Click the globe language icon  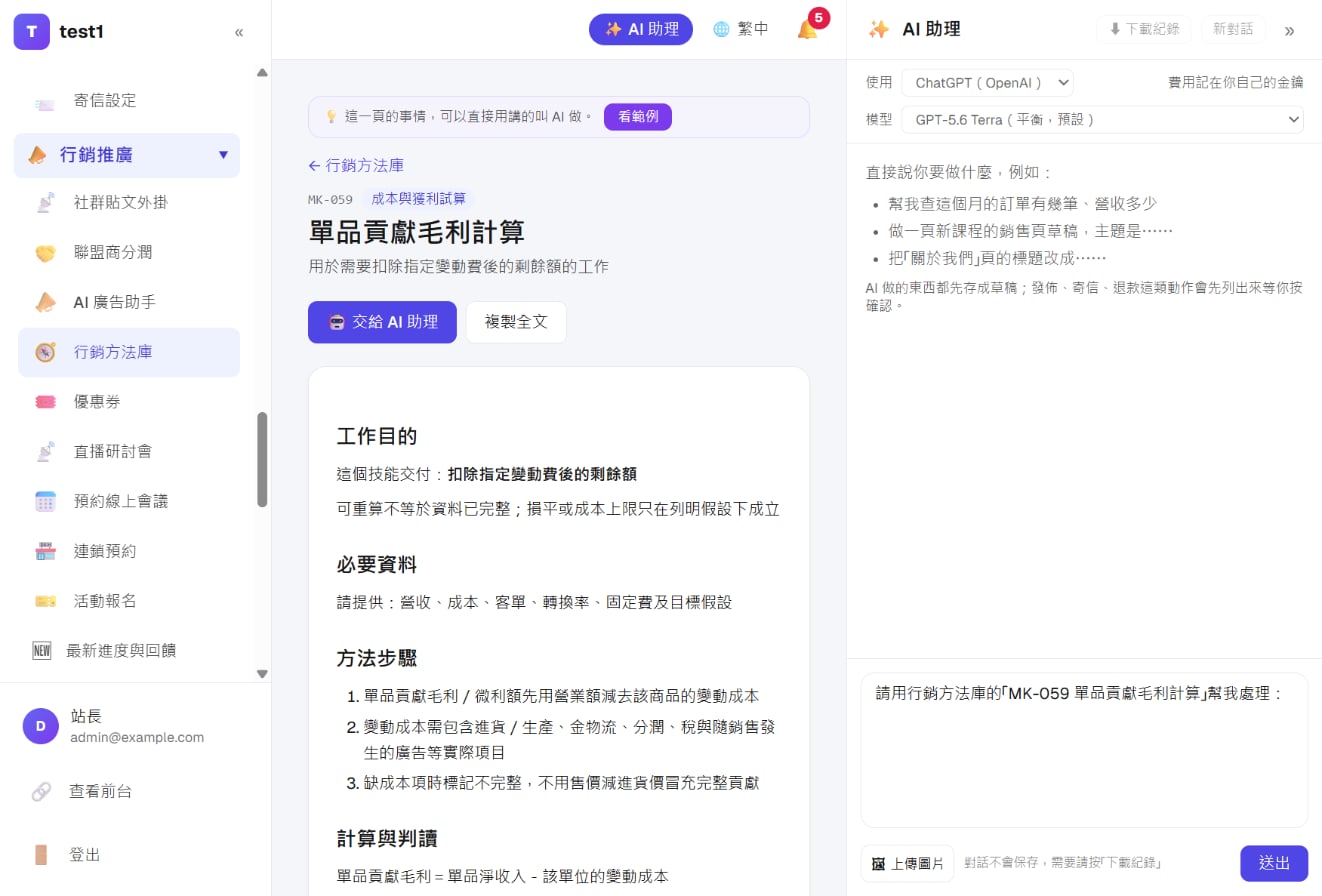(x=721, y=30)
